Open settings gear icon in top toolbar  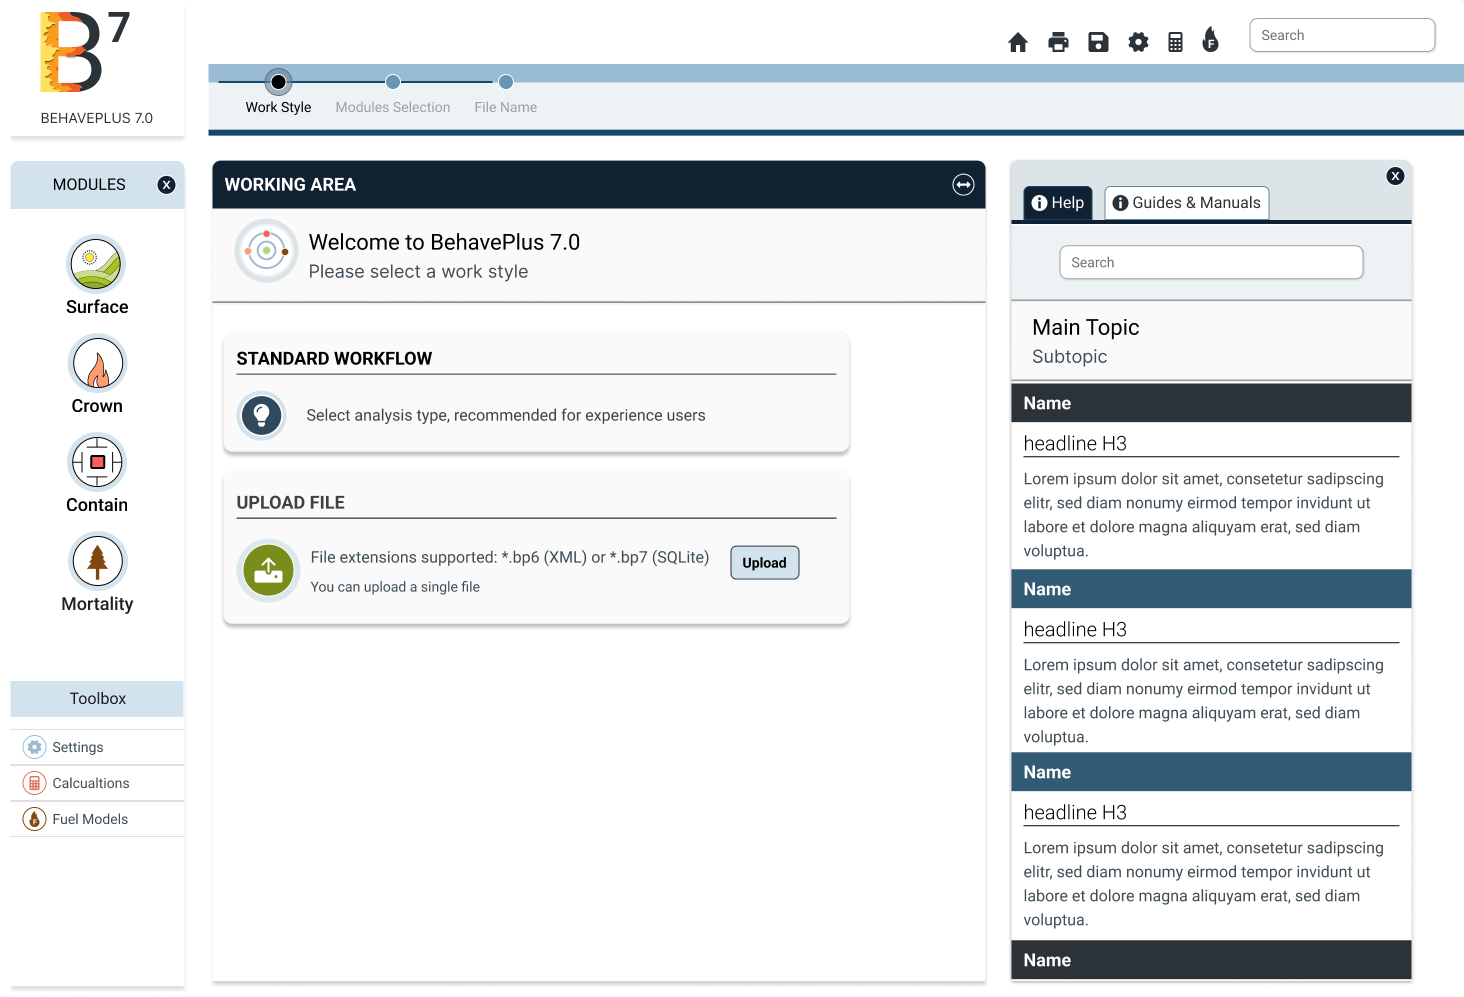1138,42
